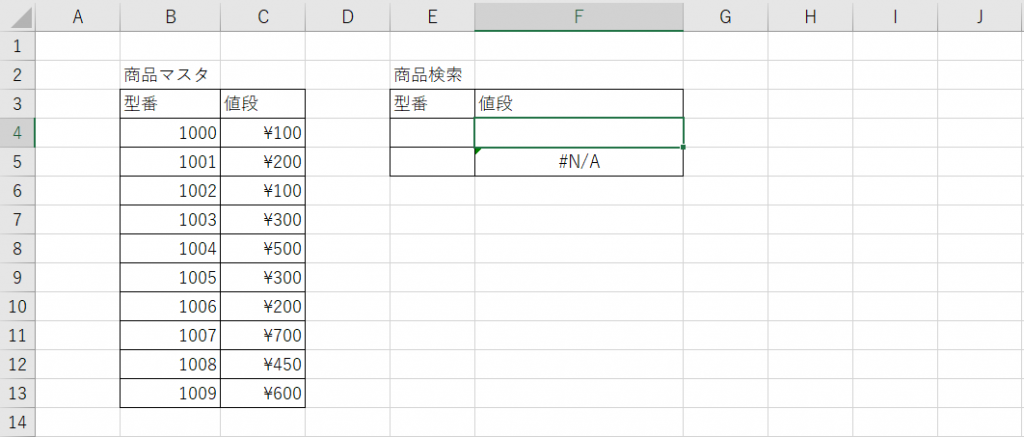This screenshot has height=437, width=1024.
Task: Select cell containing 商品検索 title
Action: click(432, 74)
